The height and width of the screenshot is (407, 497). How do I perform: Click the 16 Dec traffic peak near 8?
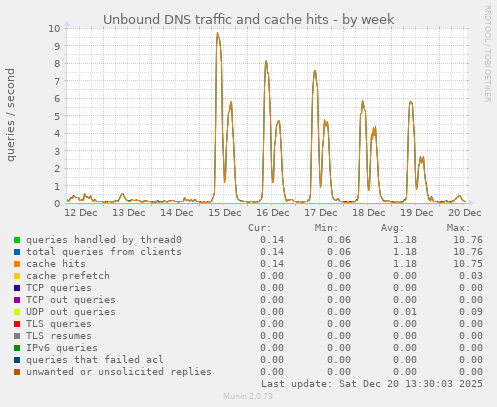(x=266, y=62)
